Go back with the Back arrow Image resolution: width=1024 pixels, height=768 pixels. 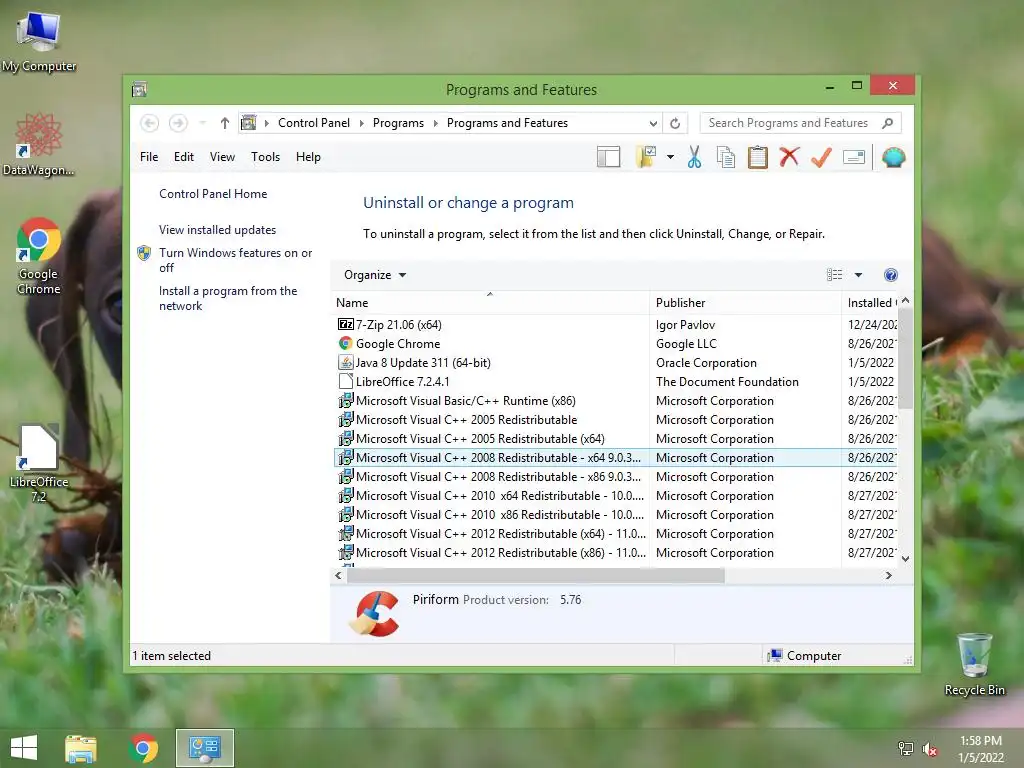pos(150,123)
